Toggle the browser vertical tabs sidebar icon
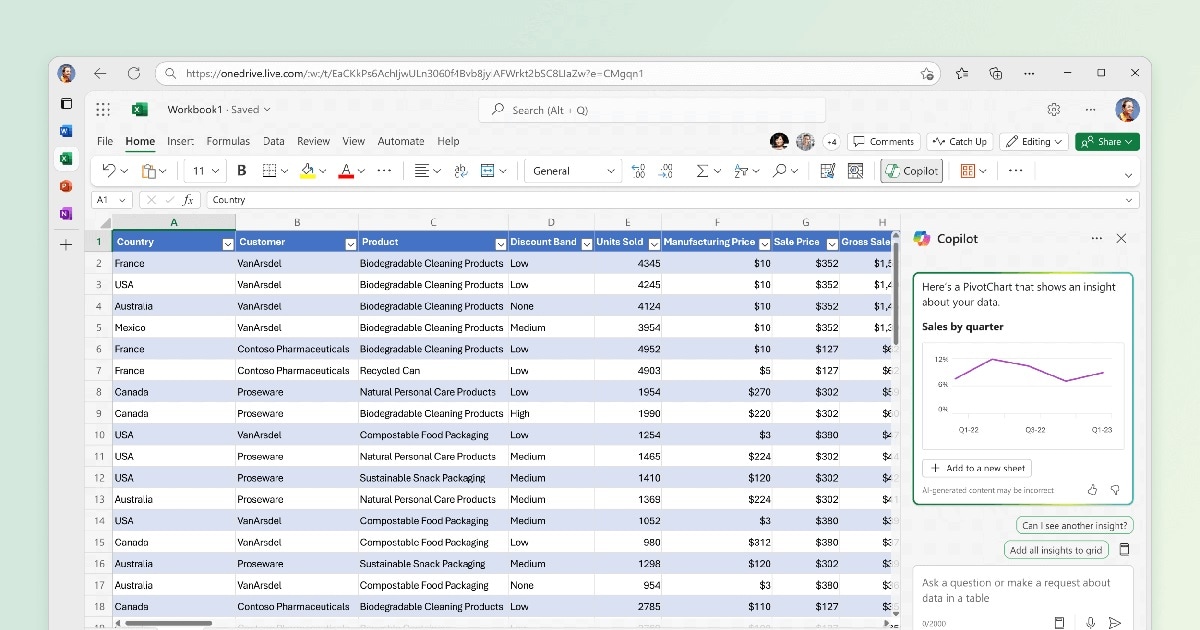The image size is (1200, 630). [66, 103]
